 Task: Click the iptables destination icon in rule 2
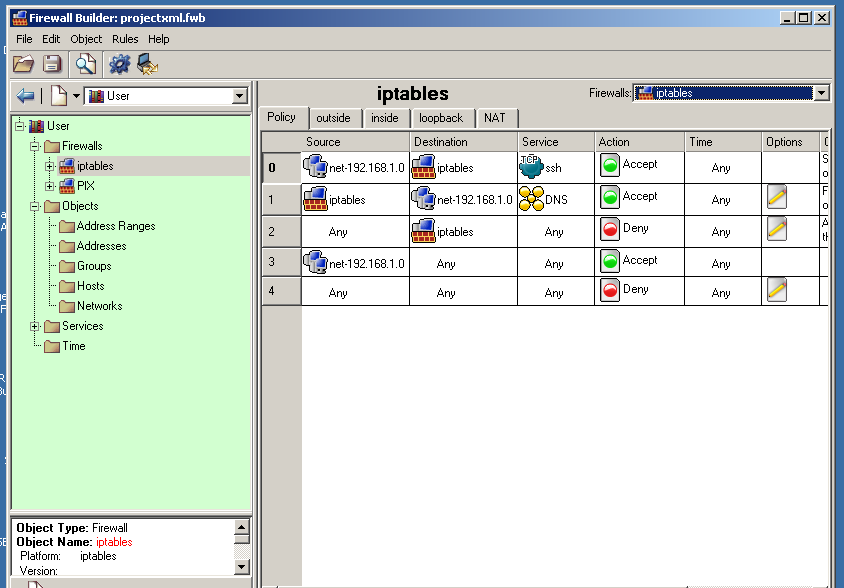click(x=424, y=230)
